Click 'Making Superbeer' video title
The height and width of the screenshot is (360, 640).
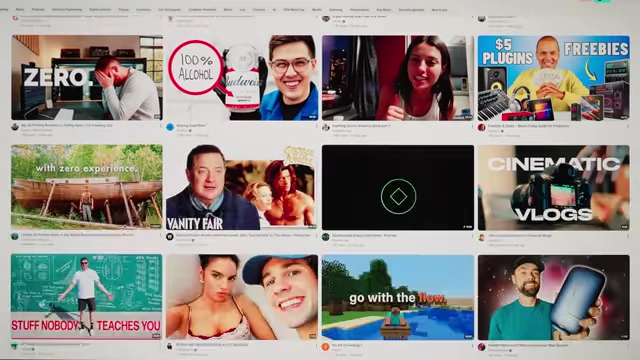(x=192, y=125)
